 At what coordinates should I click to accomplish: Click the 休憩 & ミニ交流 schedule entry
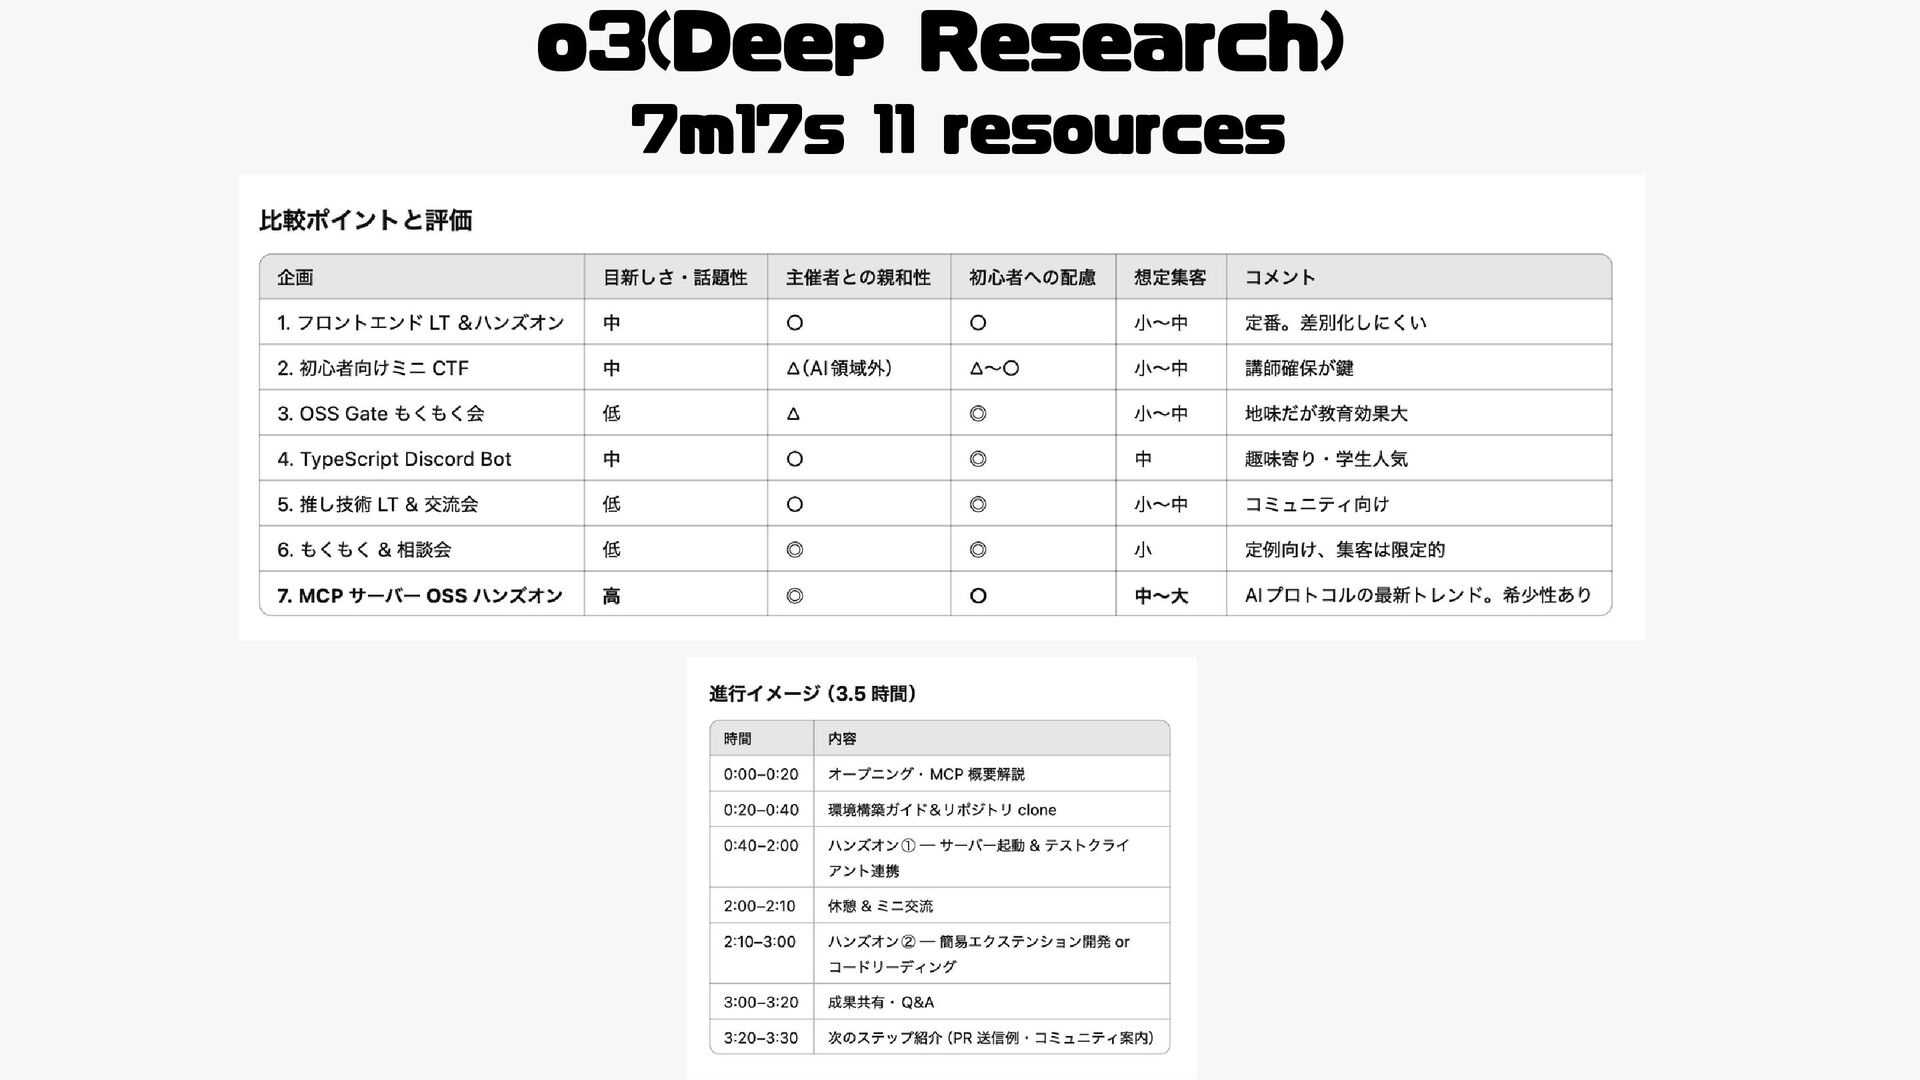point(880,906)
